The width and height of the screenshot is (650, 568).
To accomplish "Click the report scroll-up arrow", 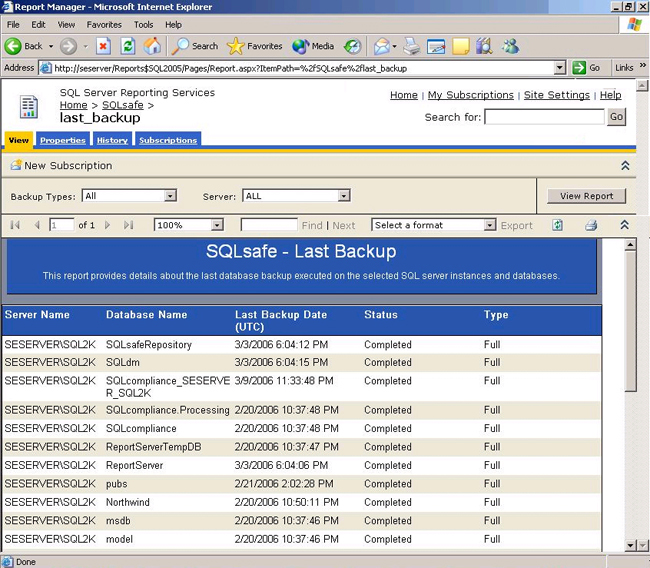I will [x=630, y=245].
